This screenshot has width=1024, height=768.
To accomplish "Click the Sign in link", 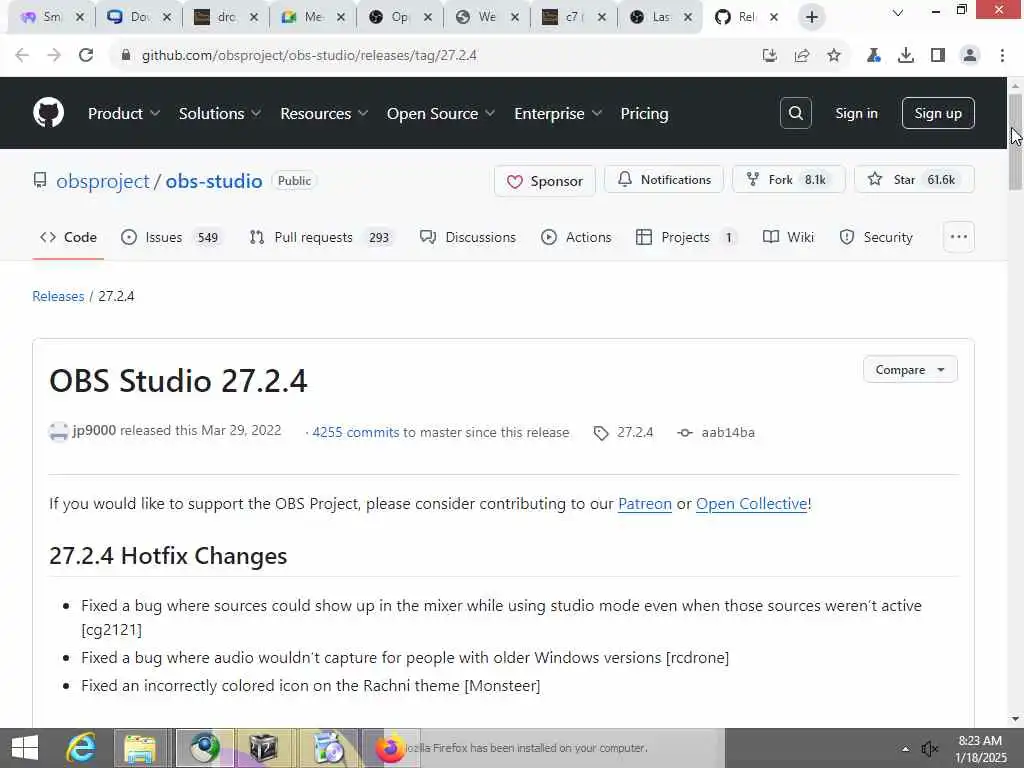I will (x=856, y=113).
